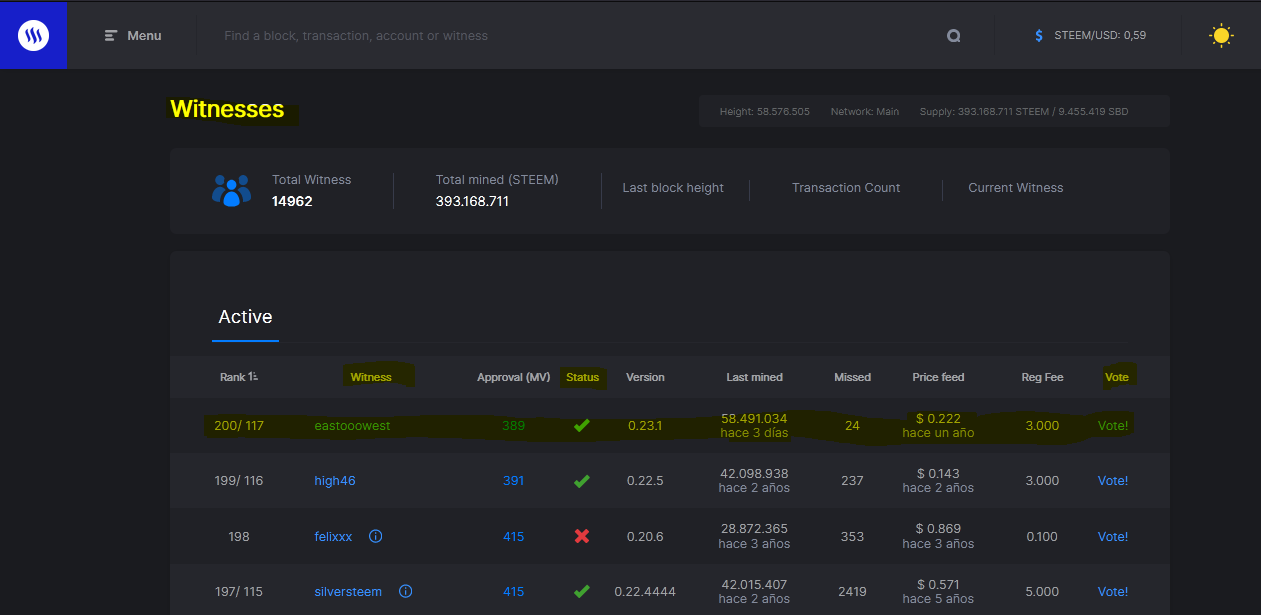Click info icon next to silversteem
The image size is (1261, 615).
coord(405,591)
